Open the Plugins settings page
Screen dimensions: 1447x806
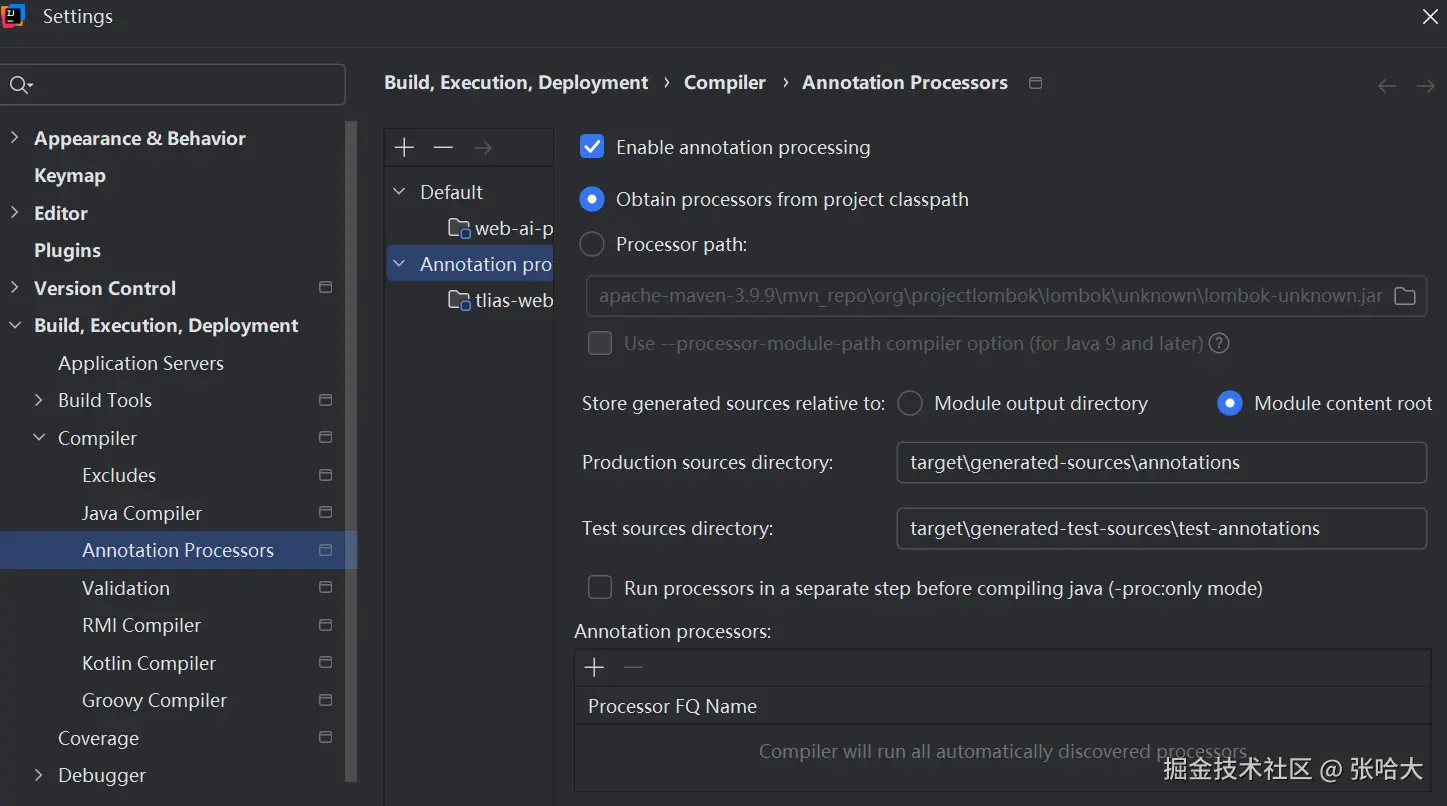click(x=67, y=250)
